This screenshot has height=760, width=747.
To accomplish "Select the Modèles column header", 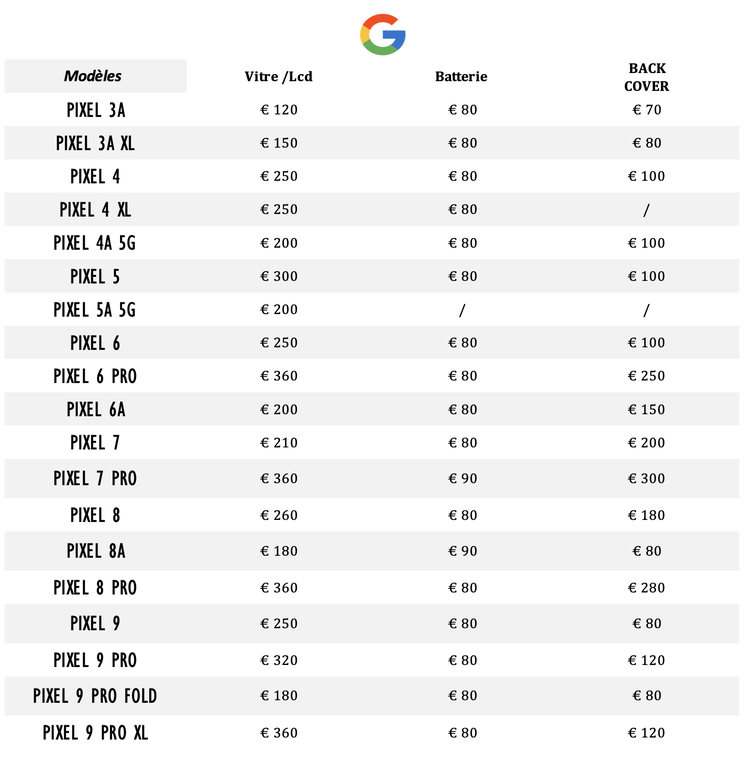I will pos(93,76).
